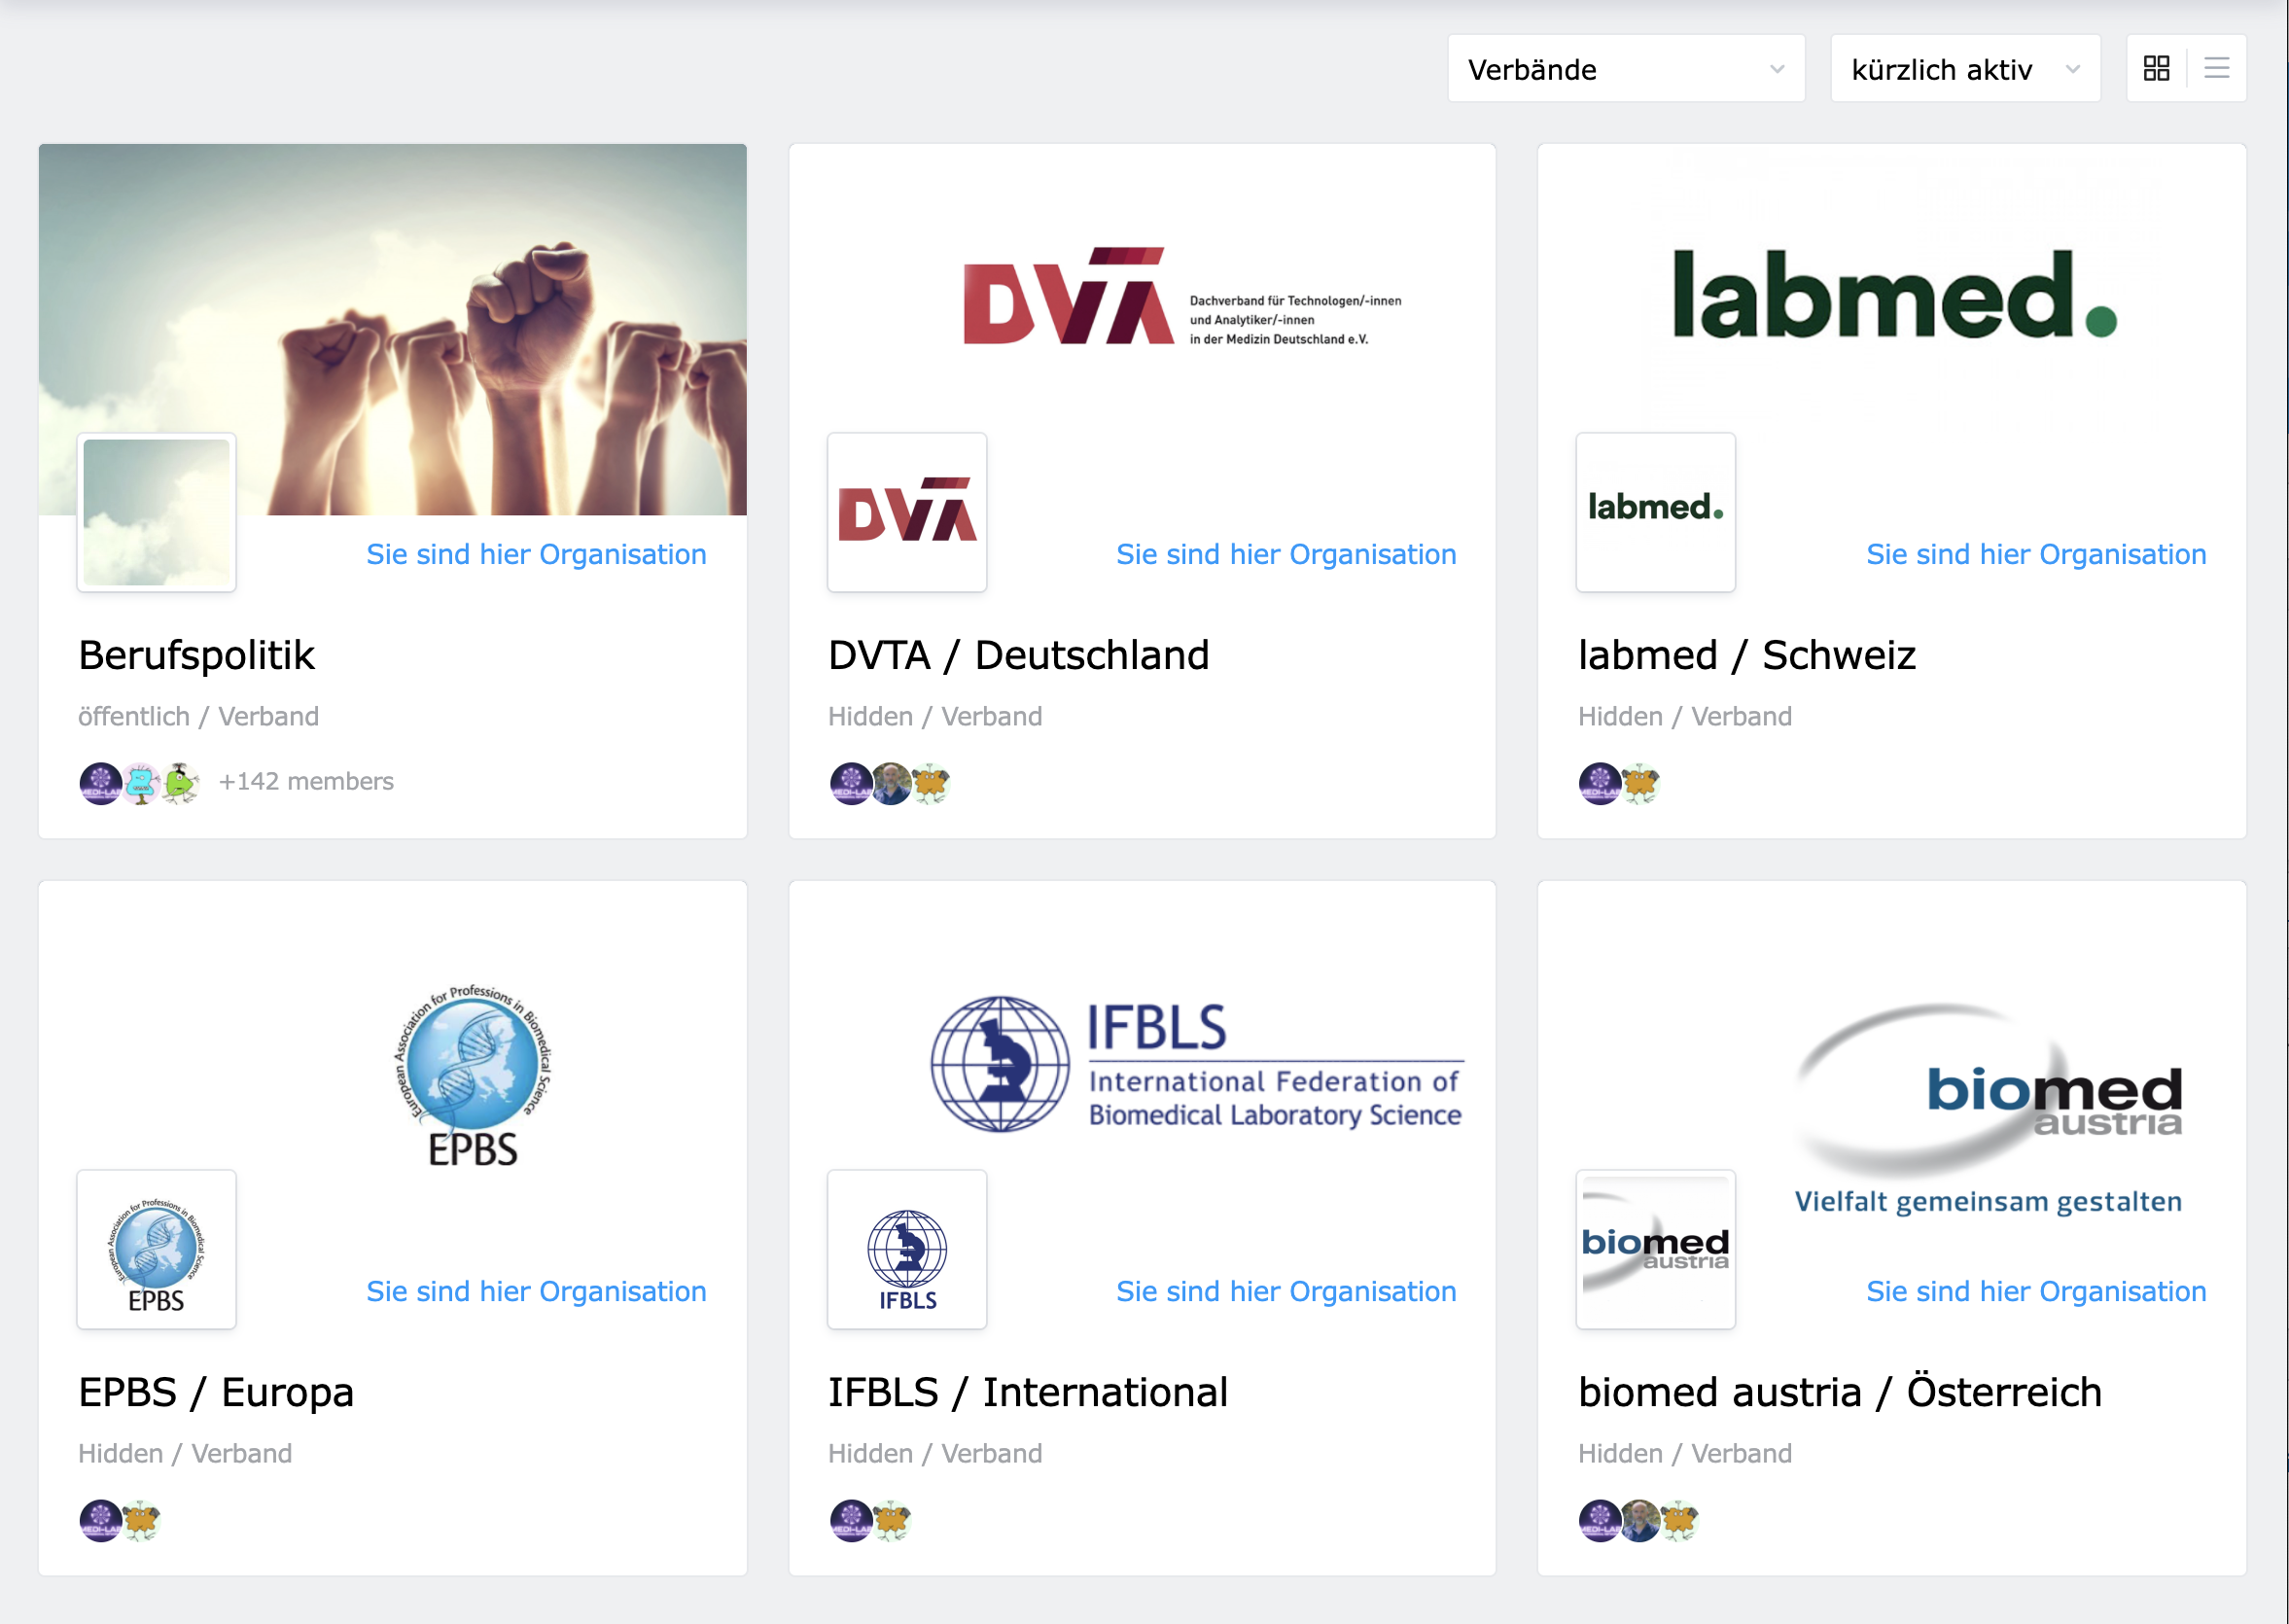Switch to grid view layout icon
2289x1624 pixels.
2156,68
